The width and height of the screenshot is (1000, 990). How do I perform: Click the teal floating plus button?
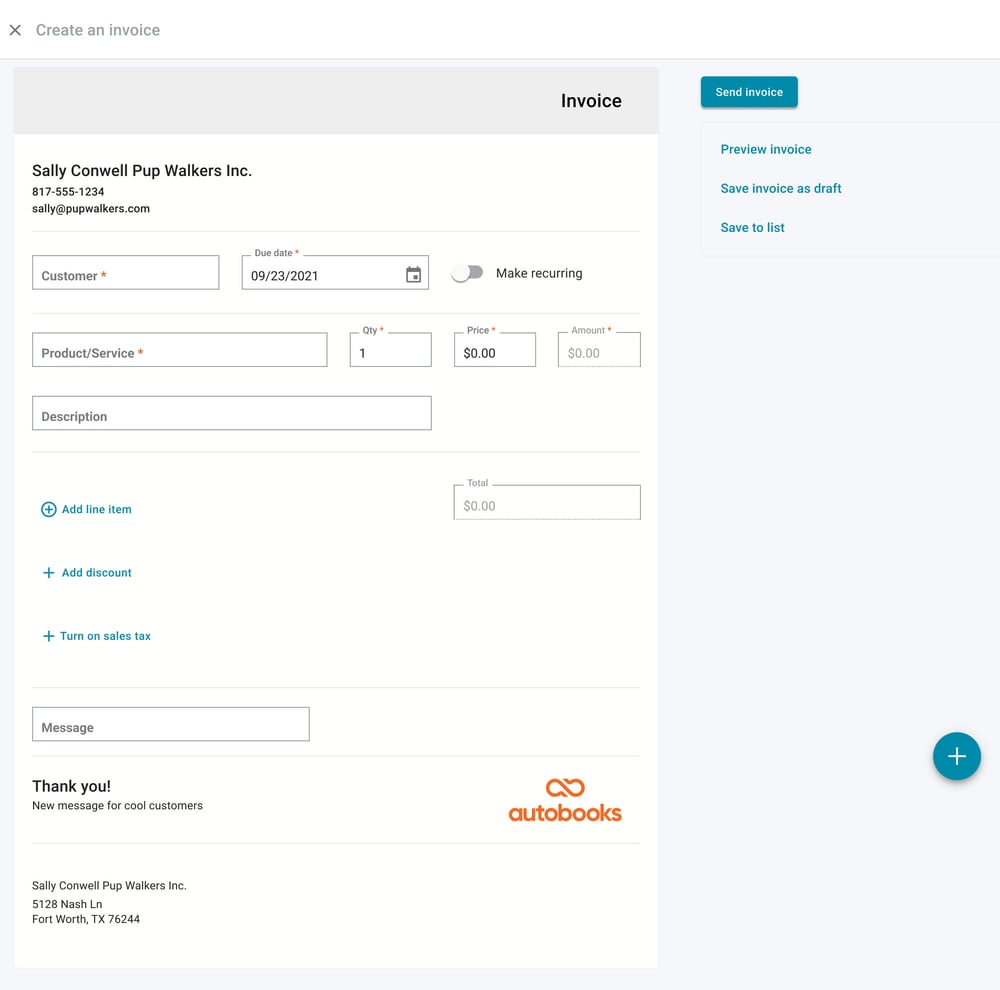pos(957,756)
